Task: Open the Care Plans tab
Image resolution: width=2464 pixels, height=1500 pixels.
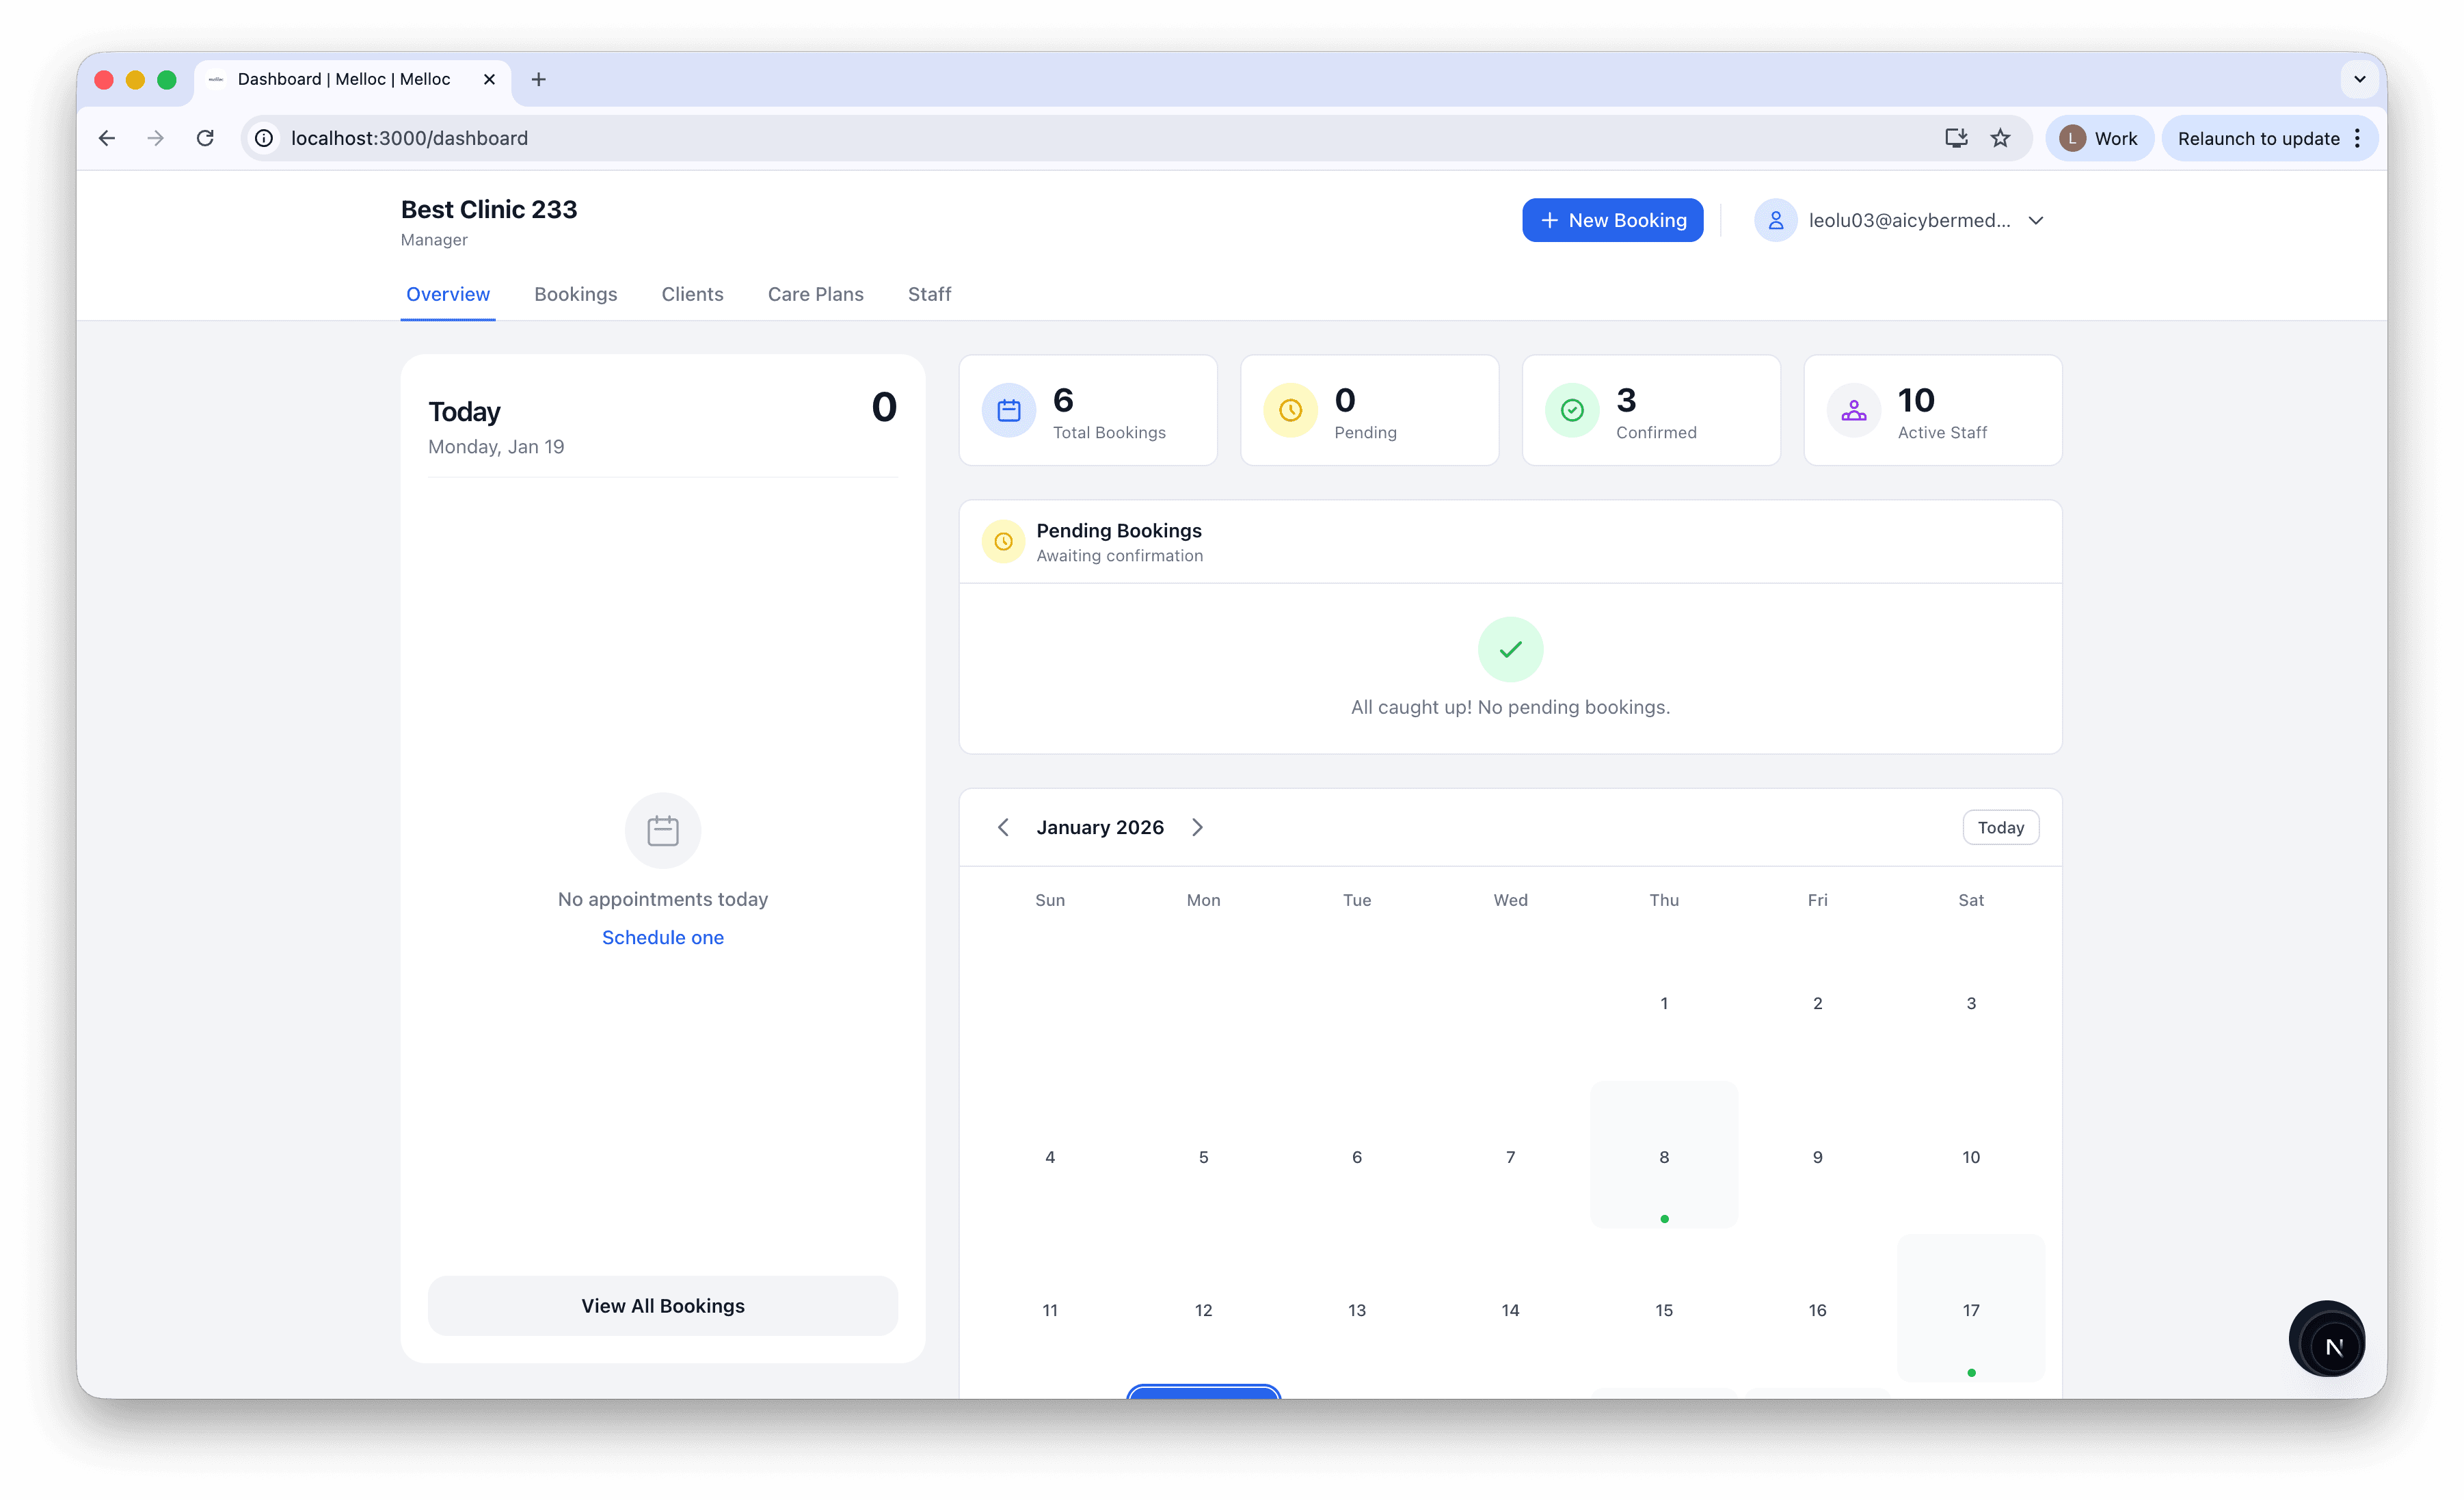Action: 815,294
